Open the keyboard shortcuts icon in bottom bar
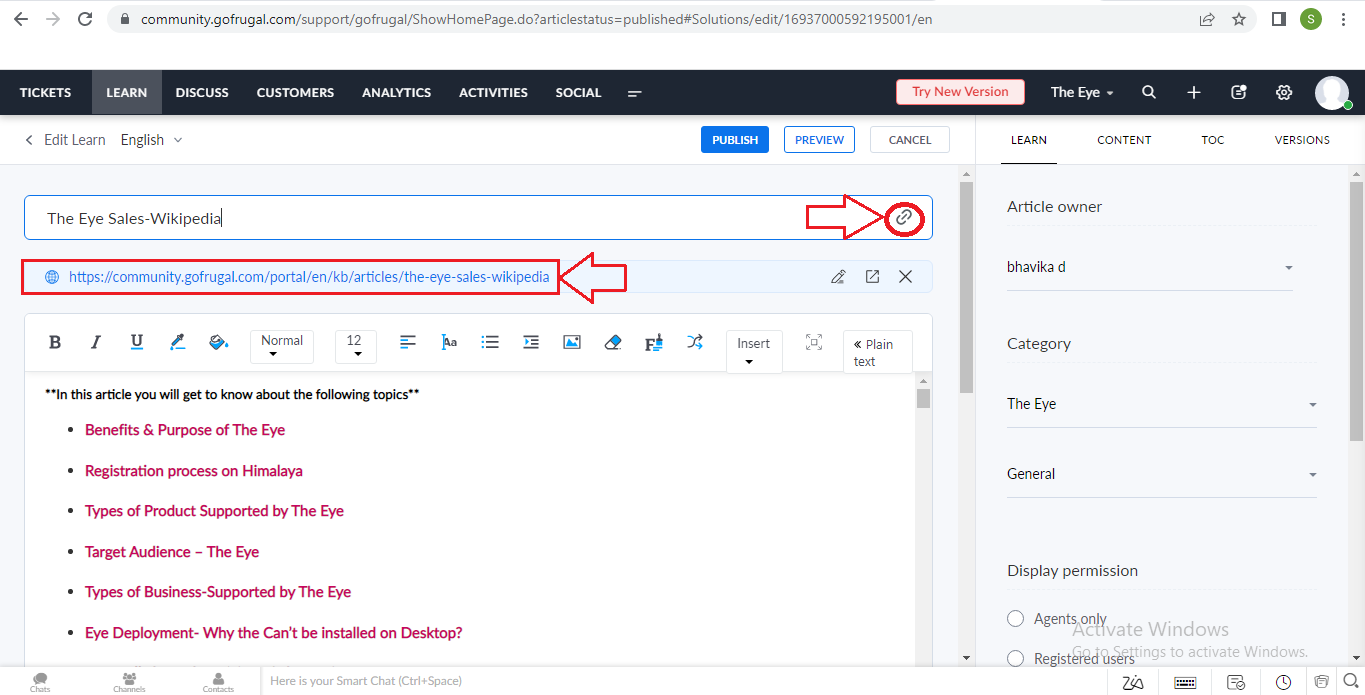Viewport: 1365px width, 695px height. tap(1186, 682)
